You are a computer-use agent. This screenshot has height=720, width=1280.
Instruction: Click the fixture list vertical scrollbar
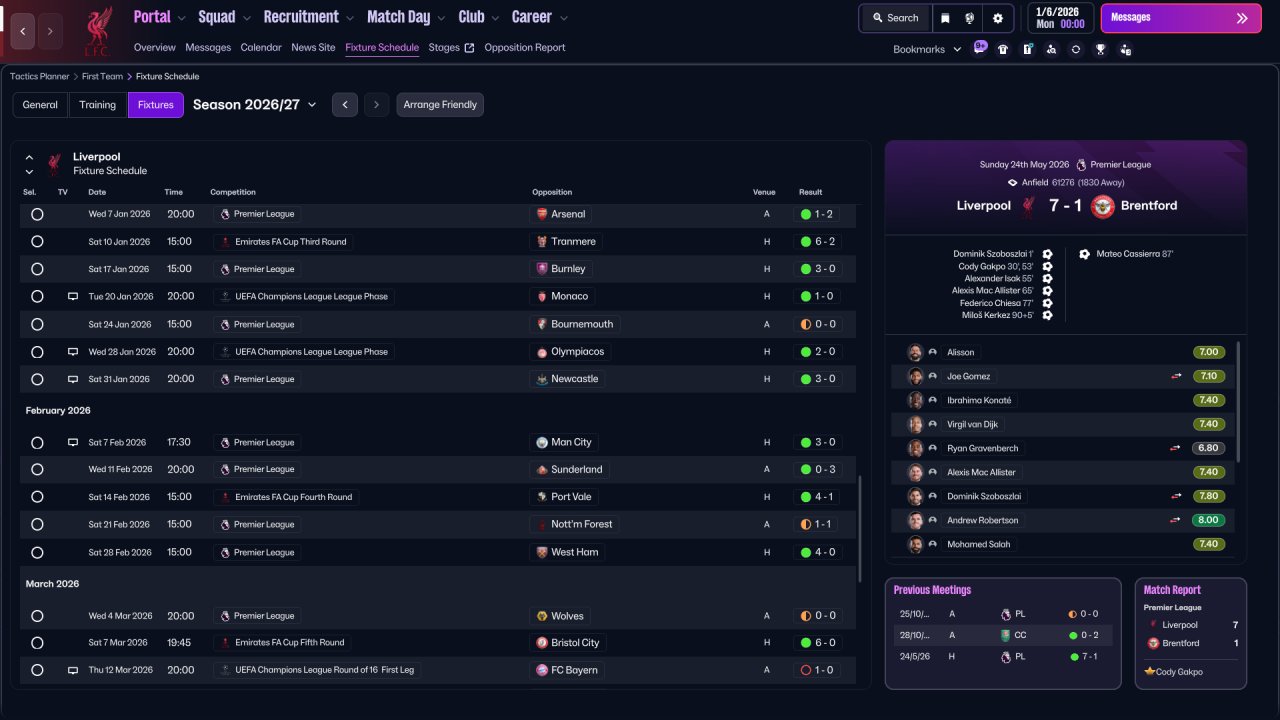tap(859, 528)
